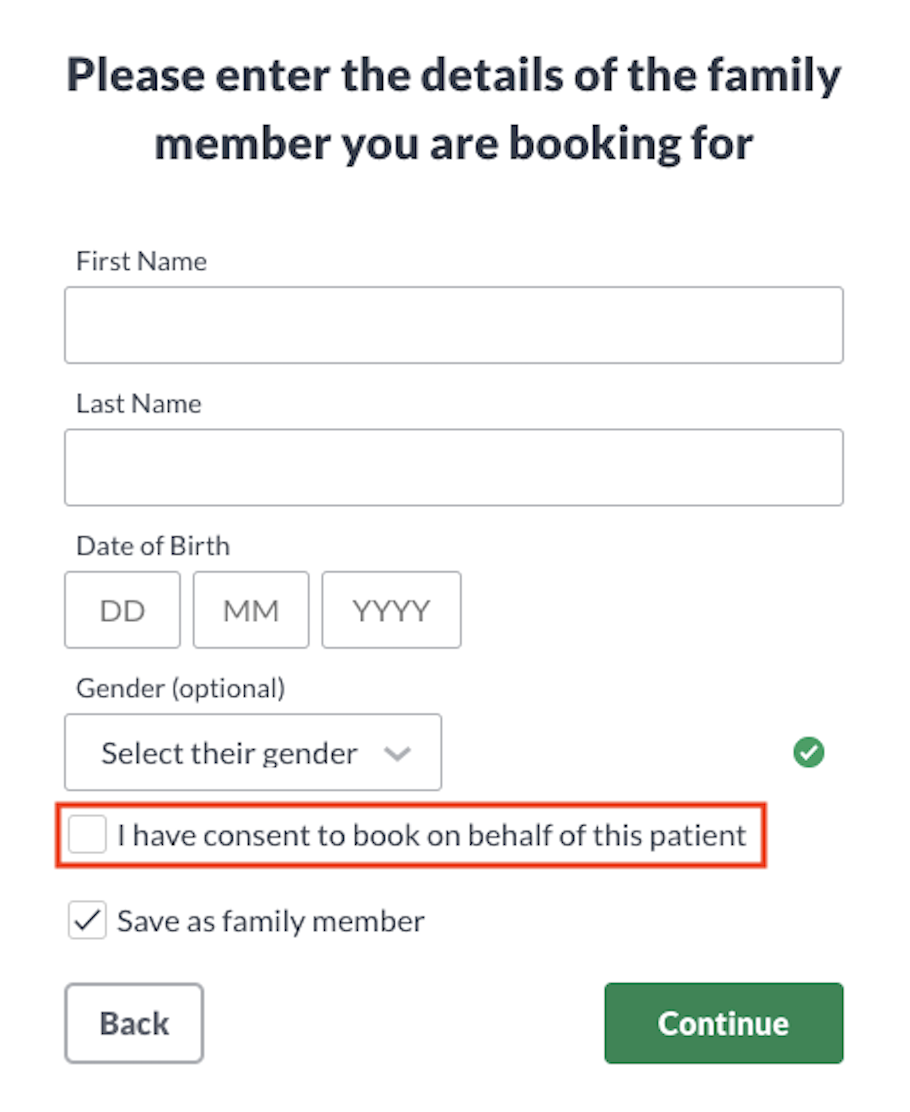The height and width of the screenshot is (1112, 910).
Task: Uncheck Save as family member checkbox
Action: 87,921
